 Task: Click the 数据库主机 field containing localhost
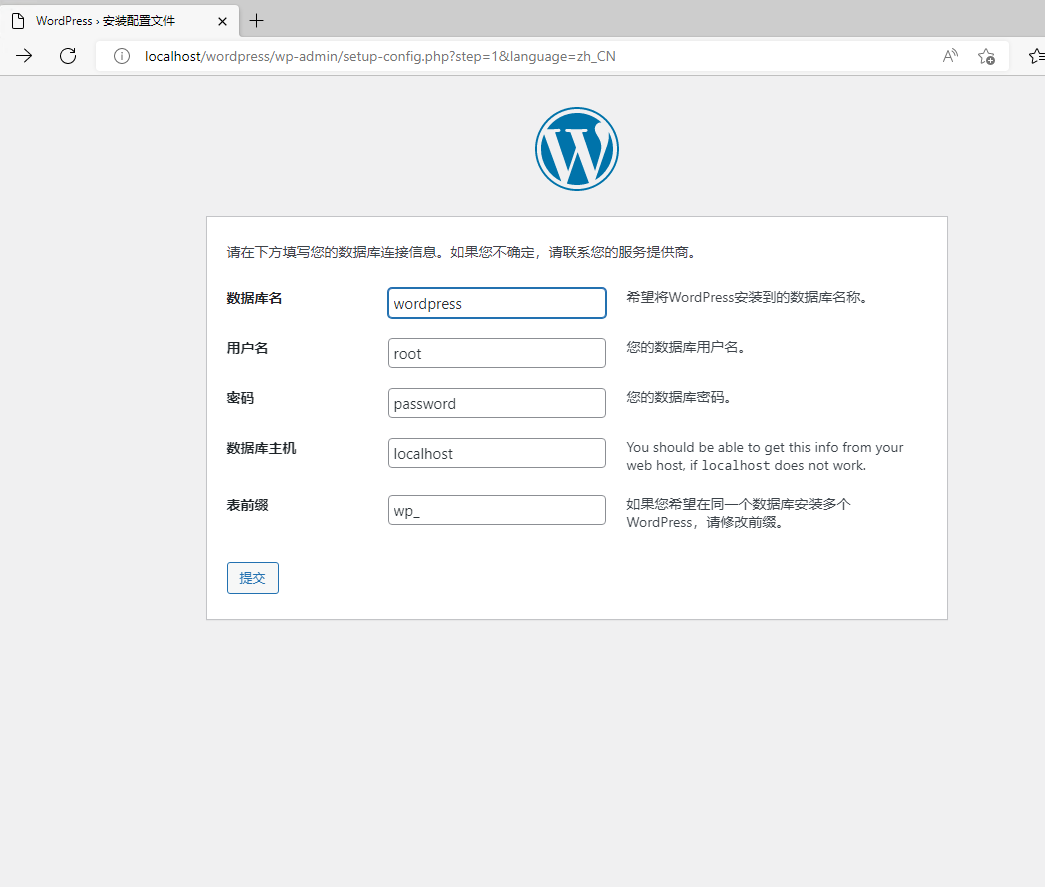(497, 453)
